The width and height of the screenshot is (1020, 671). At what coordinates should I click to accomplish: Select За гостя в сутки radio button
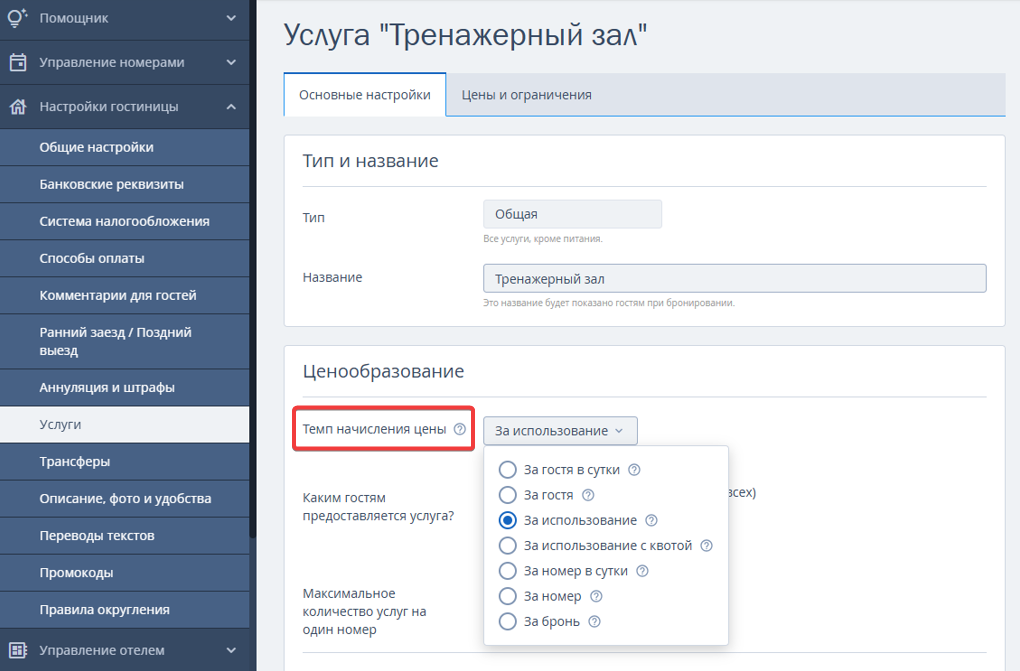(507, 470)
